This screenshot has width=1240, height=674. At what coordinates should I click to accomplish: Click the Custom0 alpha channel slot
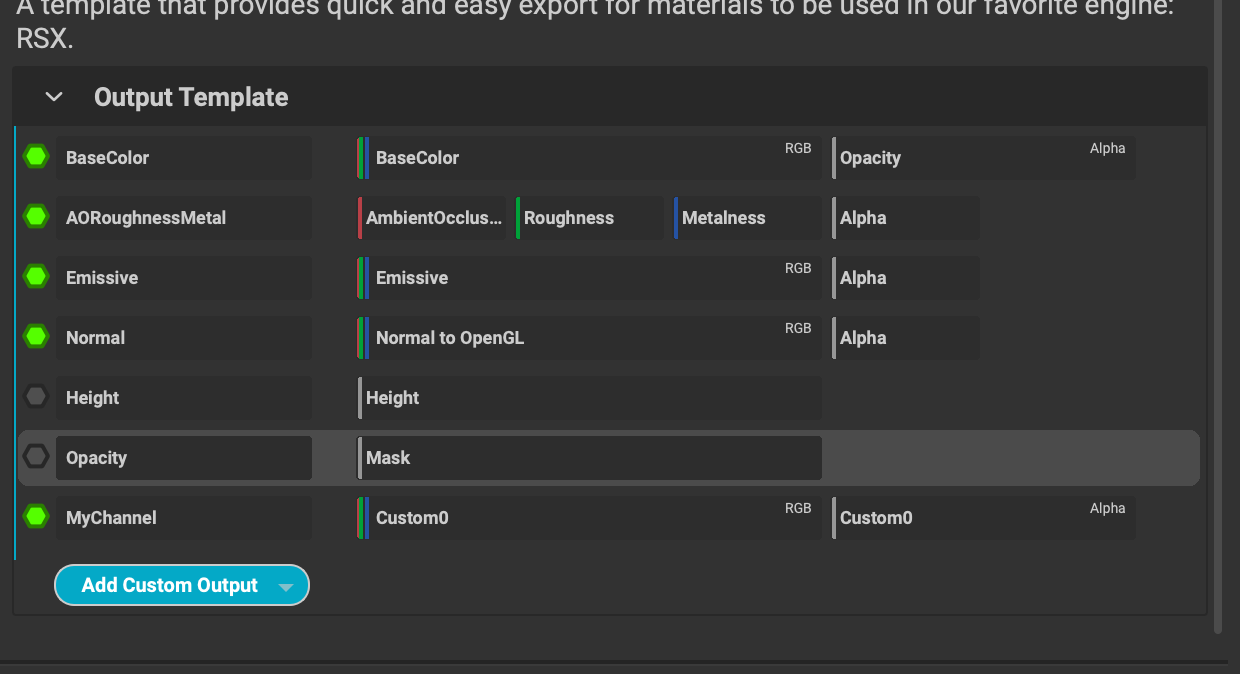point(984,518)
